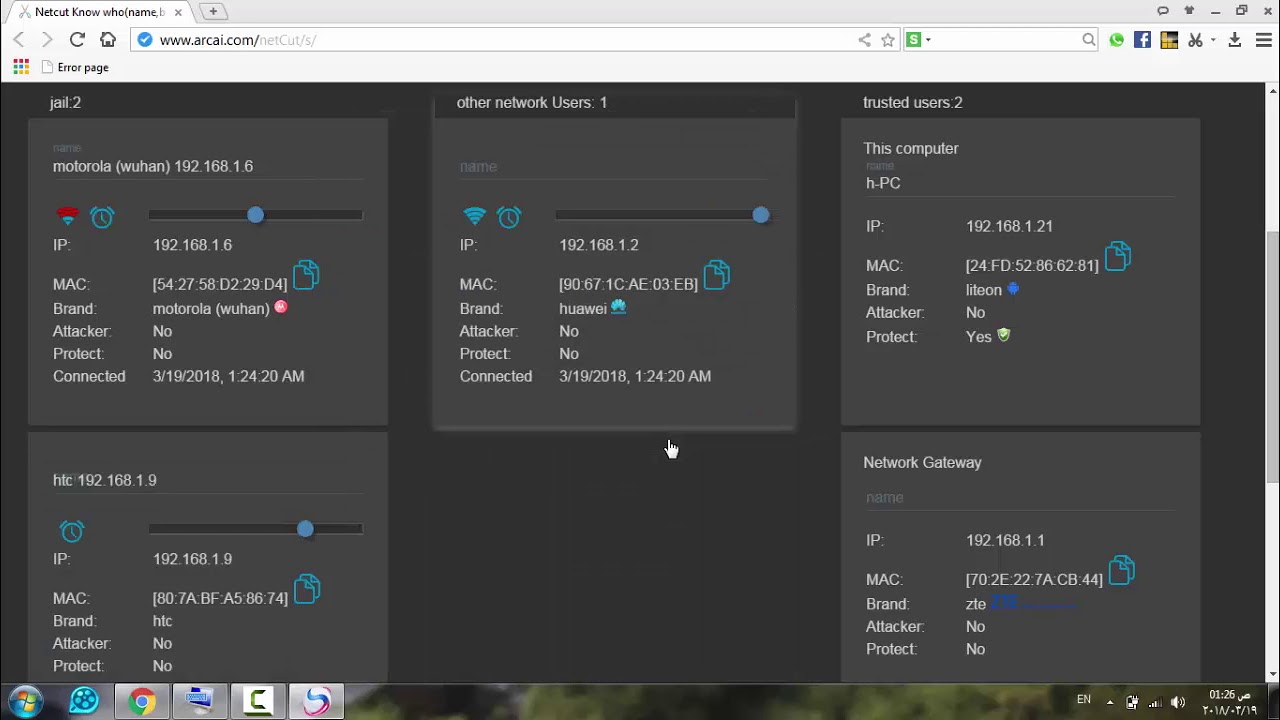
Task: Open search engine dropdown arrow
Action: tap(928, 40)
